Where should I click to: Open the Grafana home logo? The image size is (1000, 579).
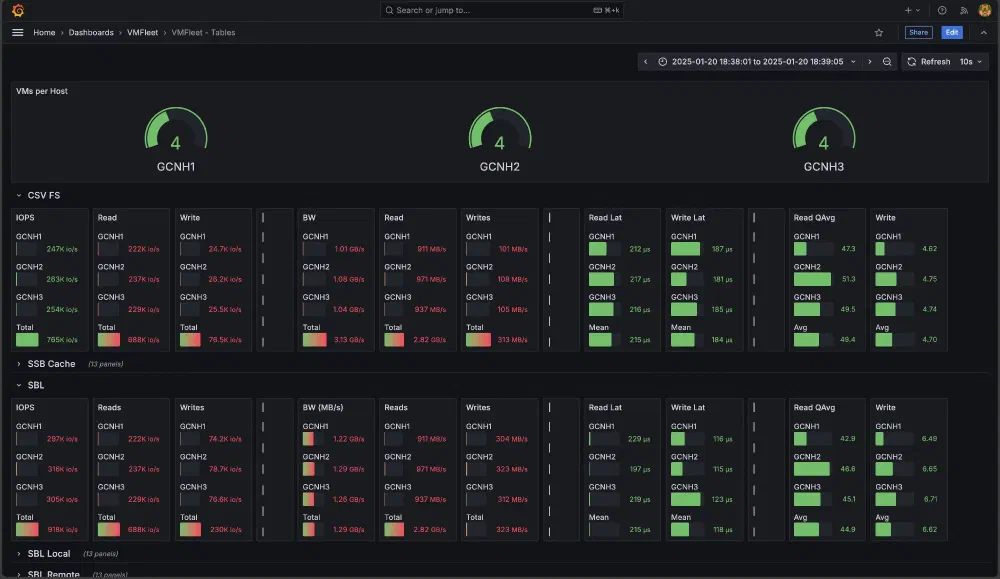point(18,10)
